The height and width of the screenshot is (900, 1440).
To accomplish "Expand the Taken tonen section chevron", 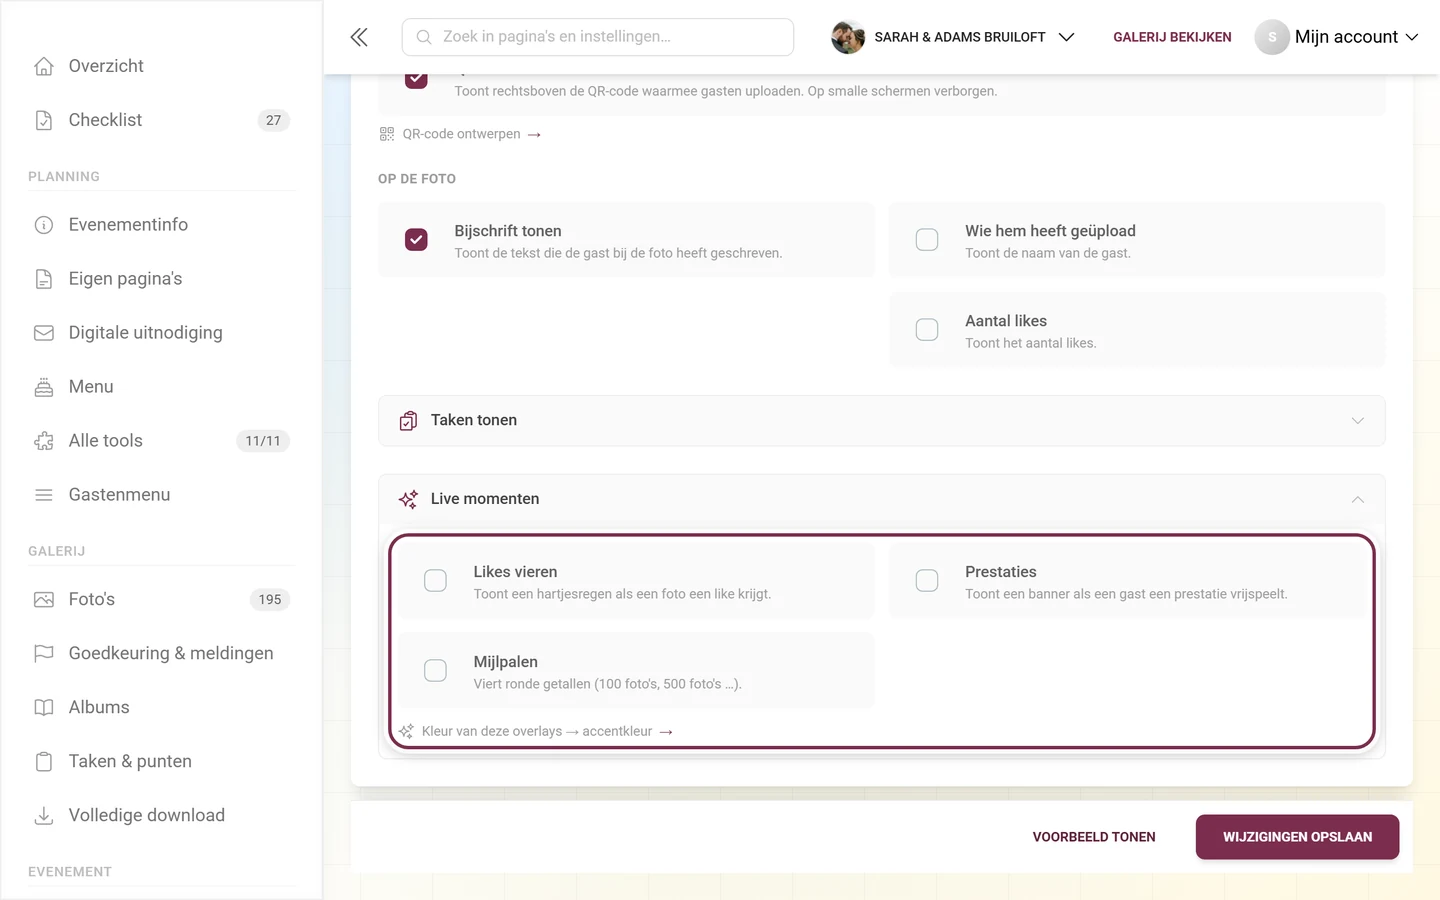I will click(x=1357, y=421).
